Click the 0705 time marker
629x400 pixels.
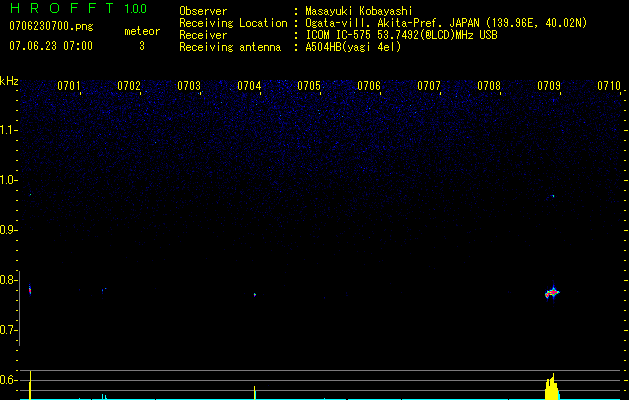click(x=308, y=86)
